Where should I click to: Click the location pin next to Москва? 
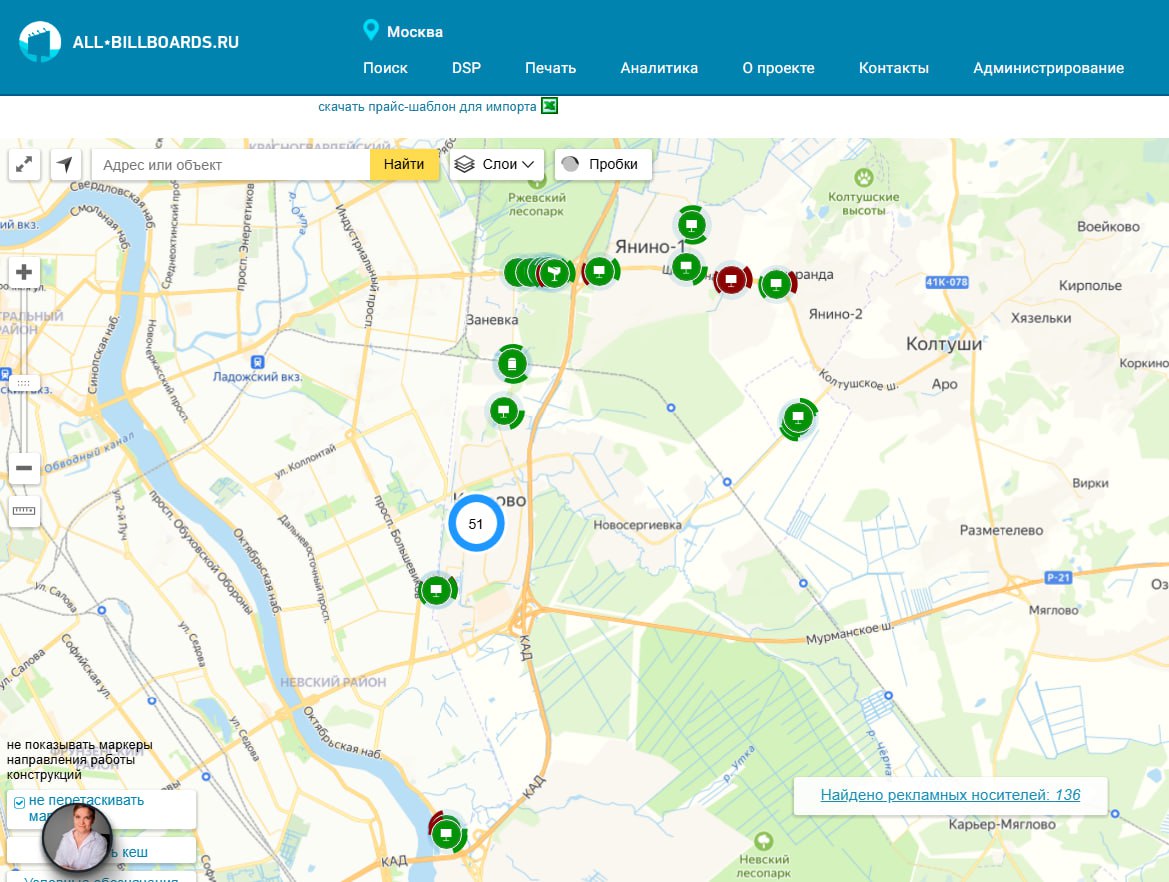[x=371, y=31]
